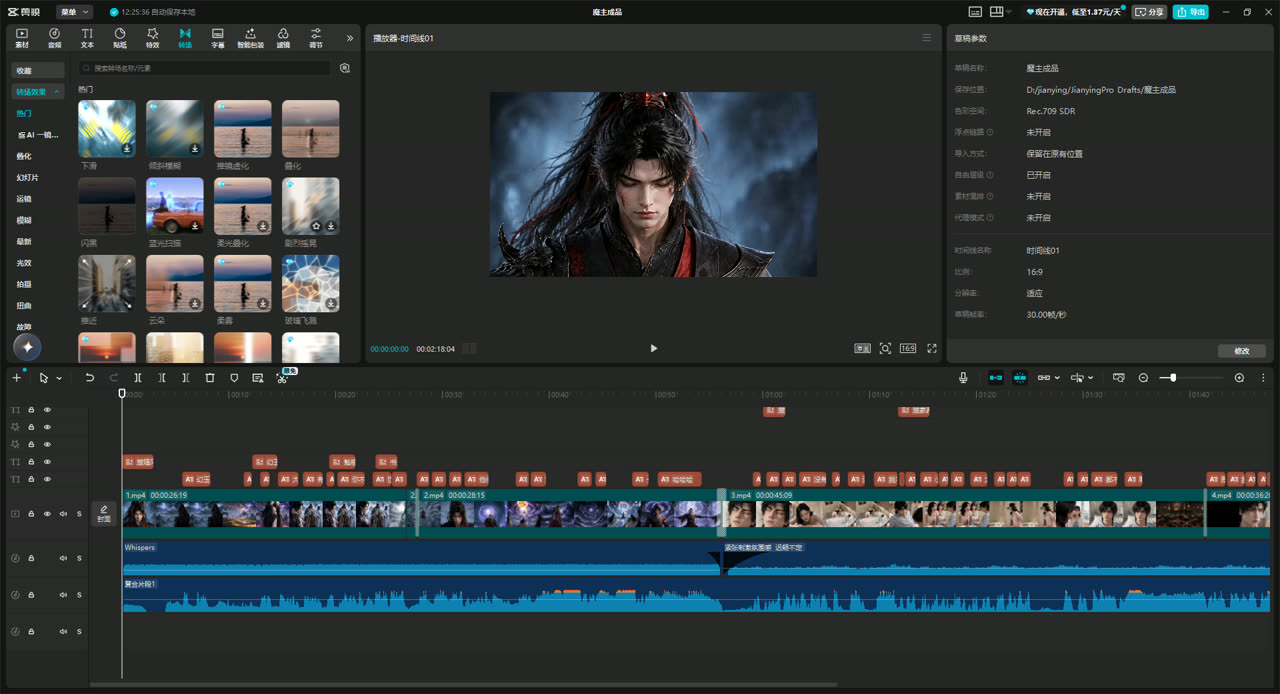The height and width of the screenshot is (694, 1280).
Task: Open the 菜单 menu dropdown
Action: [x=74, y=12]
